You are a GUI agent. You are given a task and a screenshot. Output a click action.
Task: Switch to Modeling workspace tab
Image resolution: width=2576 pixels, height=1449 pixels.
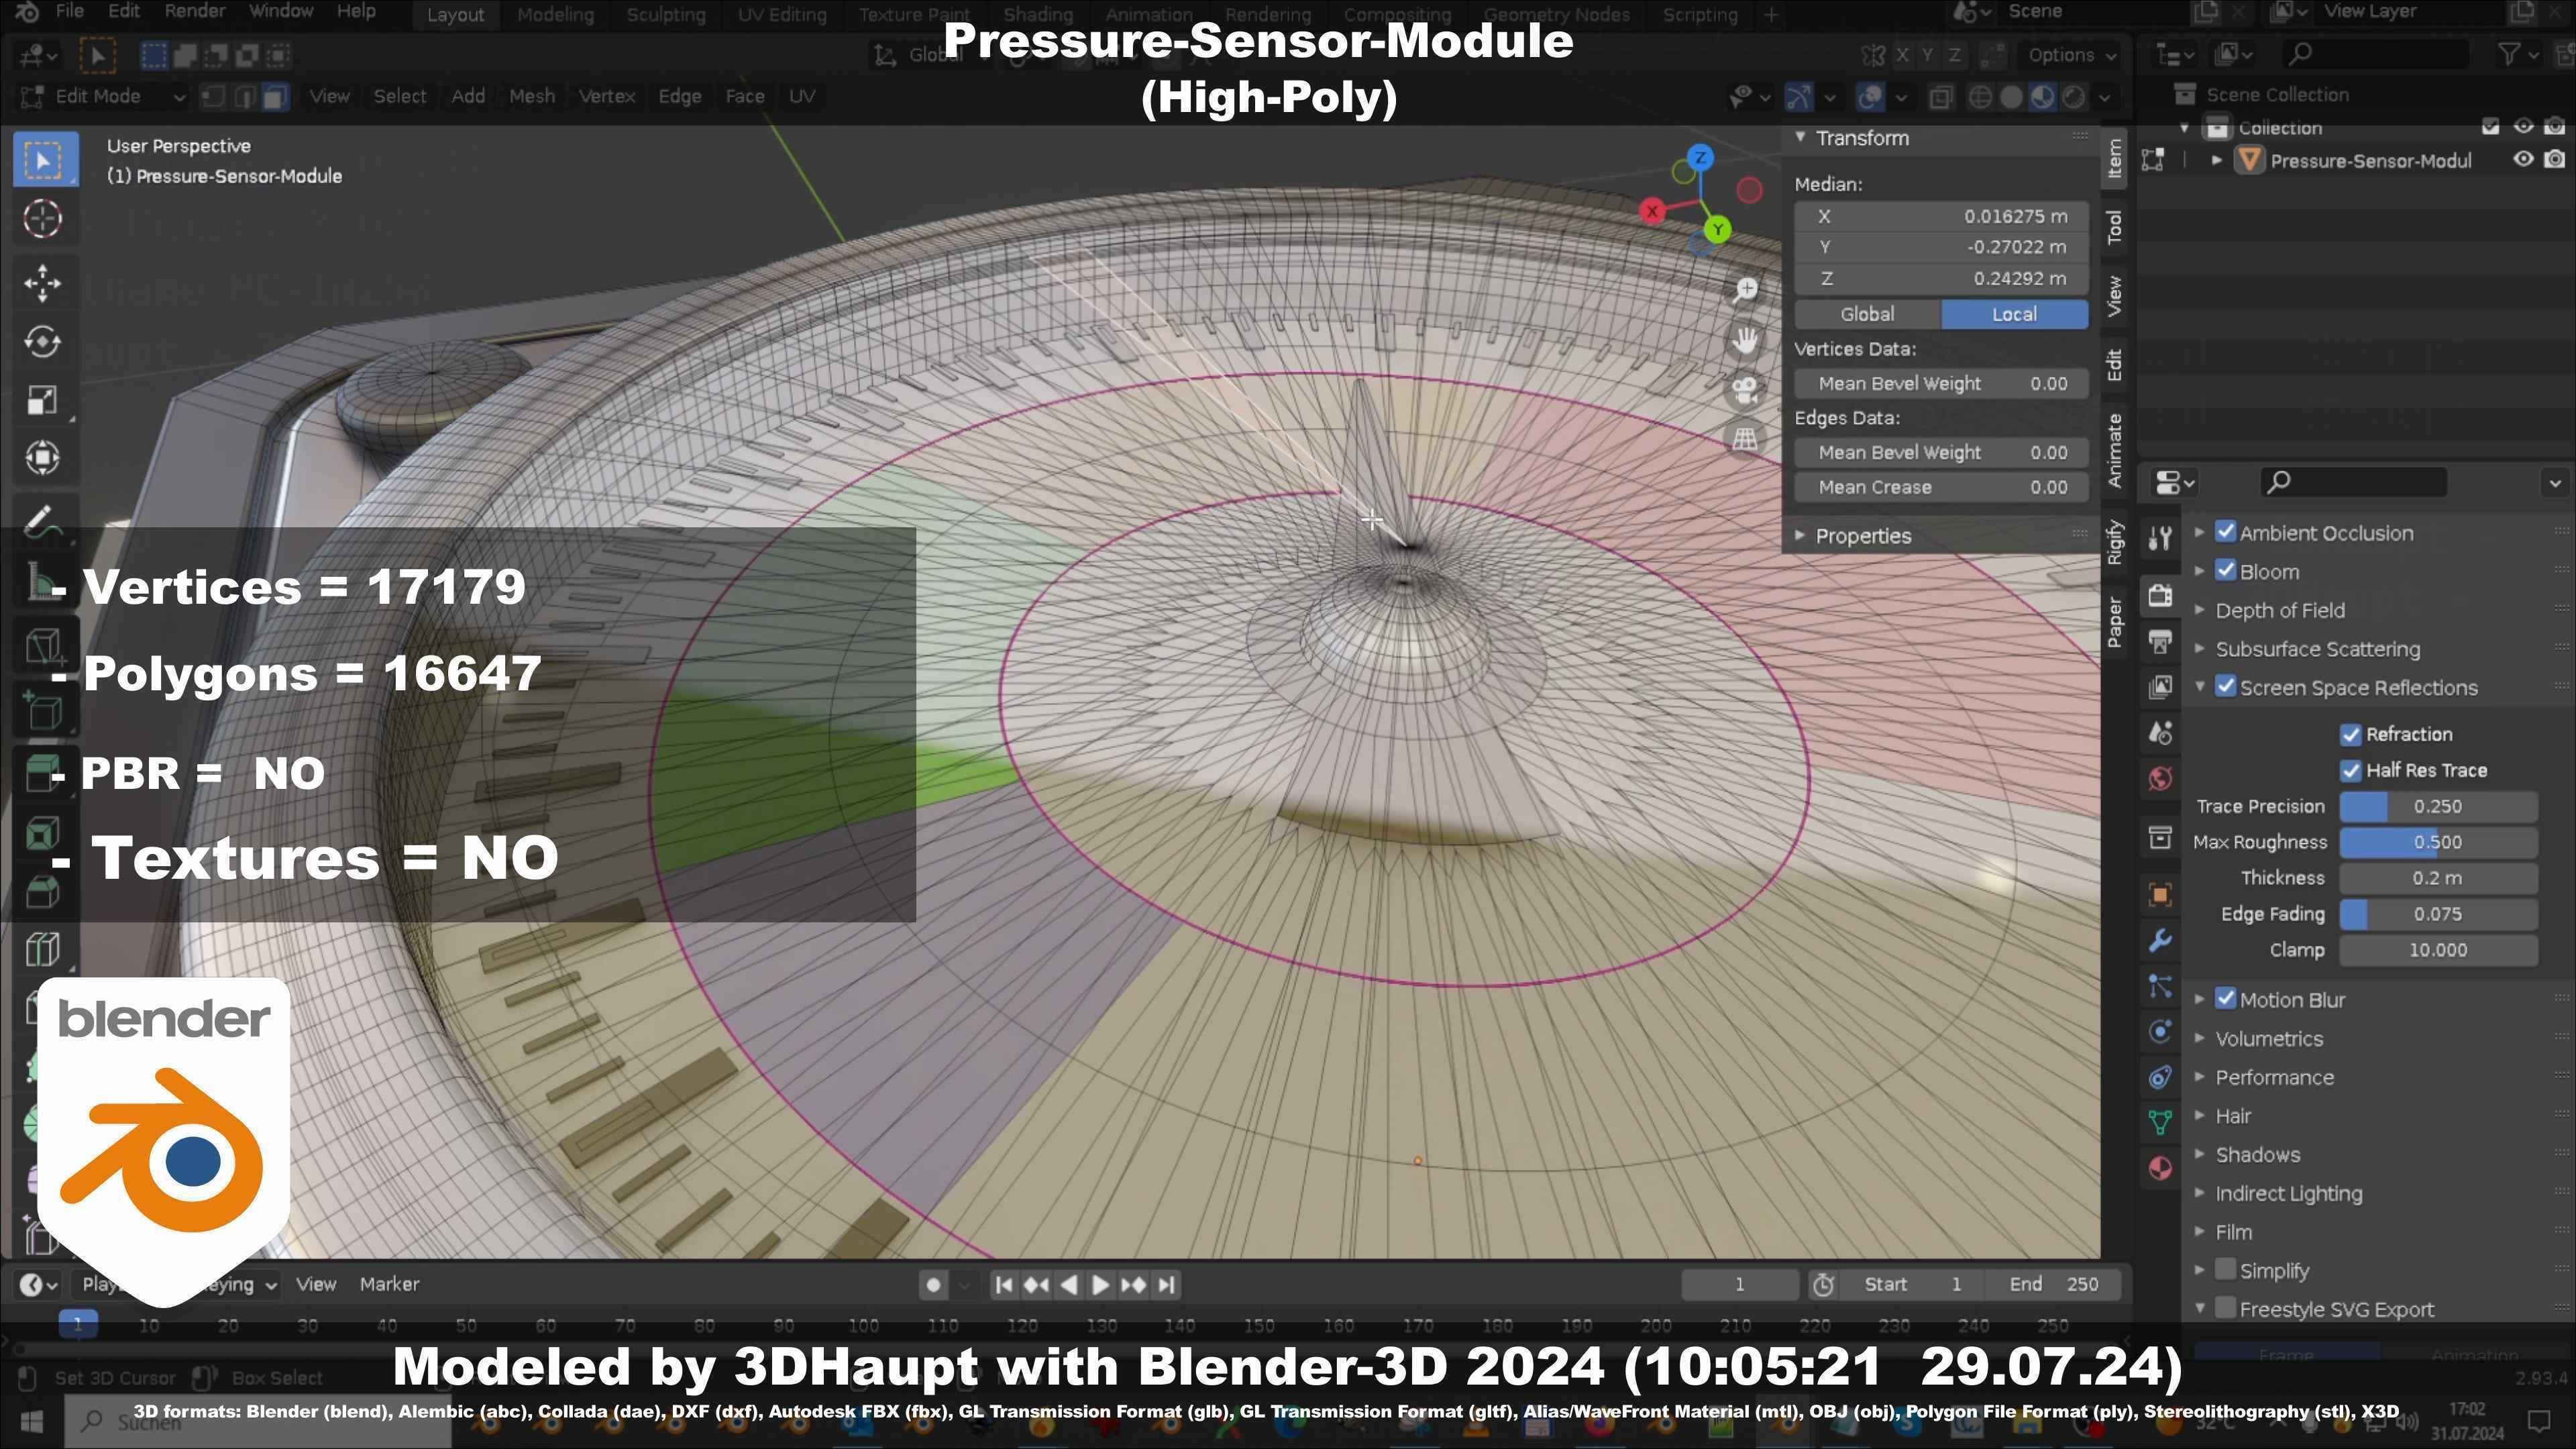pyautogui.click(x=555, y=15)
